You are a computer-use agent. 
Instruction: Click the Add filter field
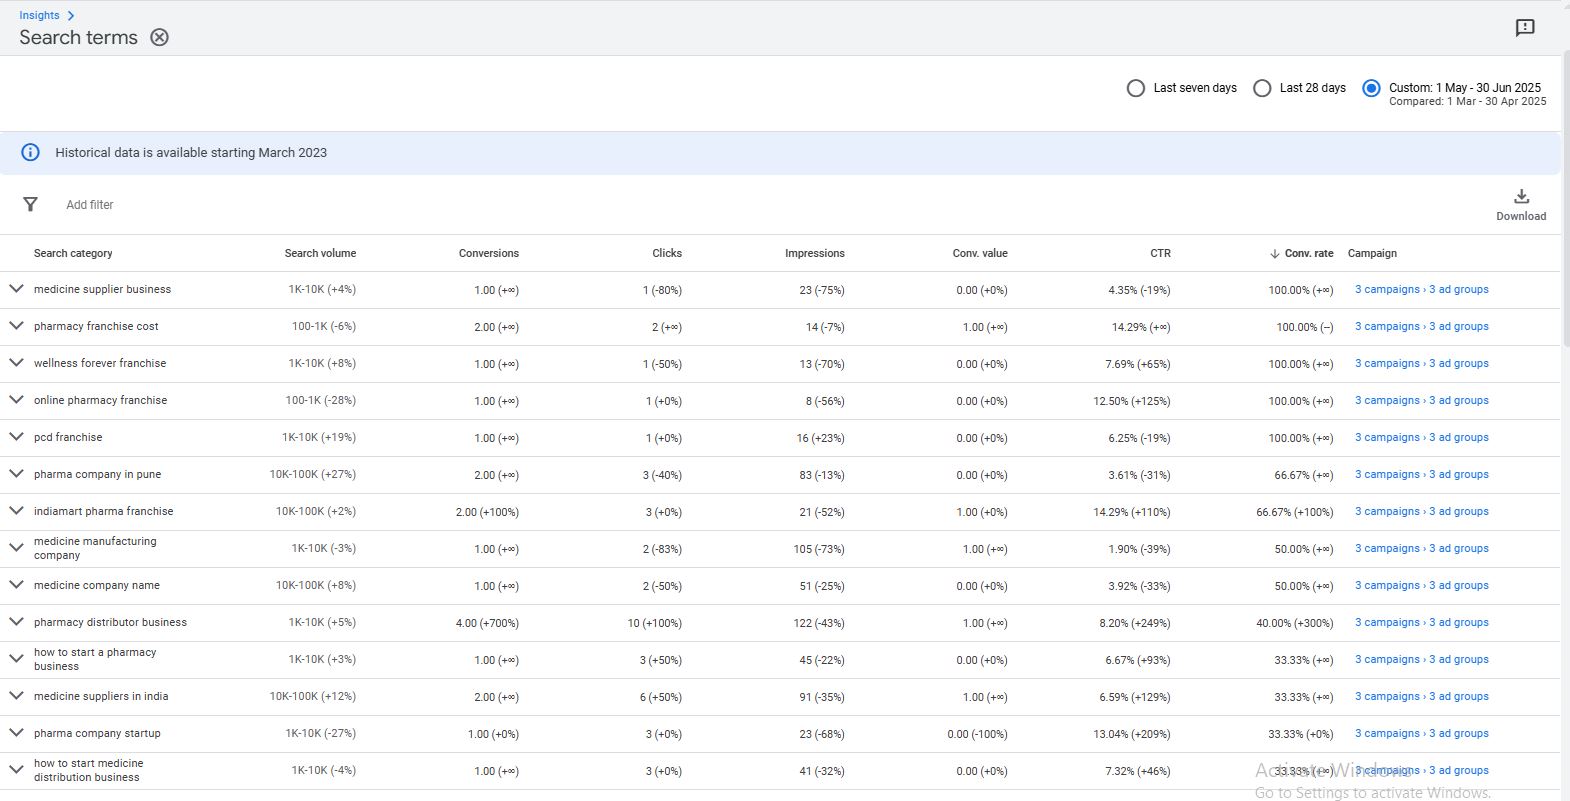tap(90, 205)
